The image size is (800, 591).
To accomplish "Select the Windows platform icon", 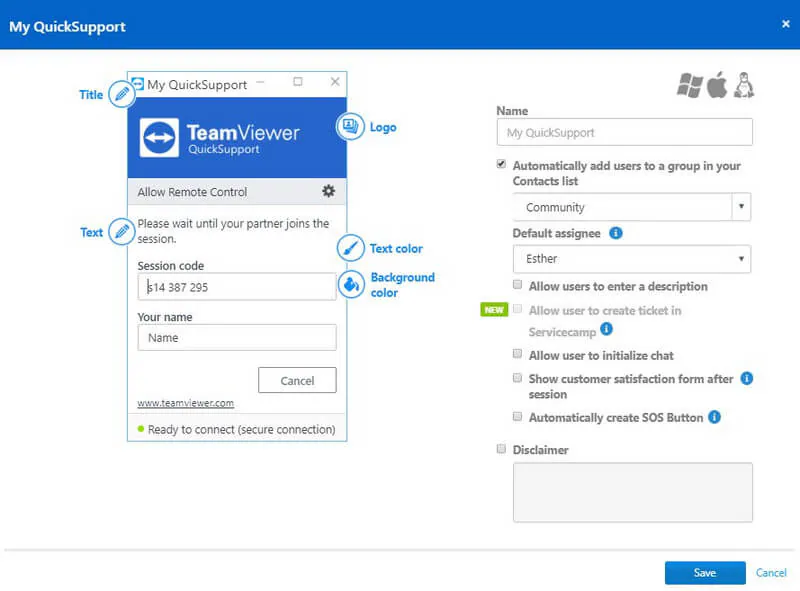I will click(689, 85).
